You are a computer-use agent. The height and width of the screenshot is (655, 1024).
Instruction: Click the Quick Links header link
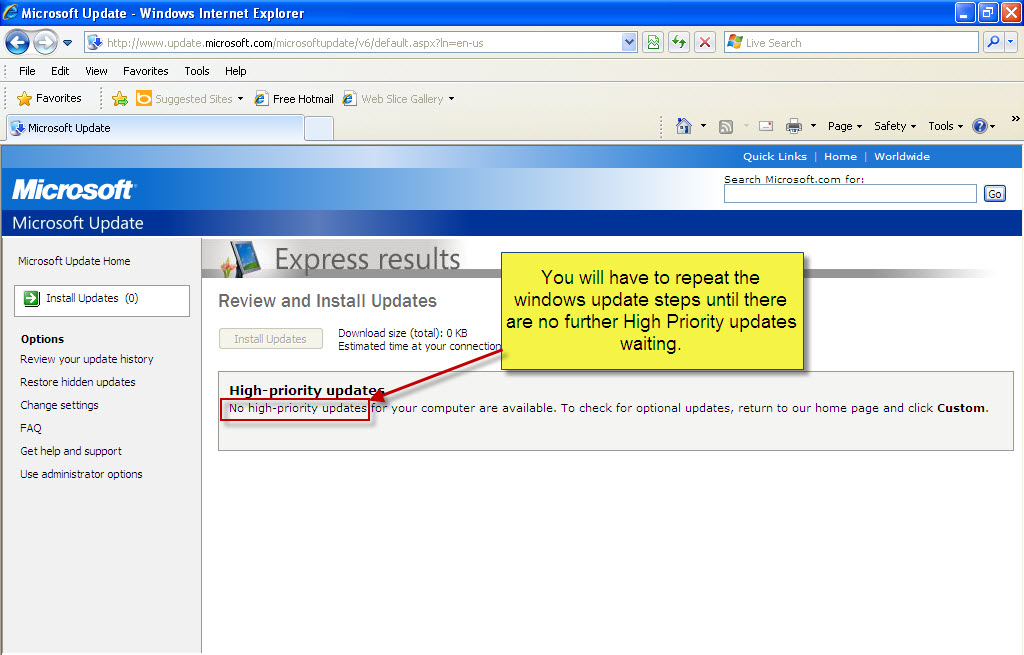click(x=775, y=157)
